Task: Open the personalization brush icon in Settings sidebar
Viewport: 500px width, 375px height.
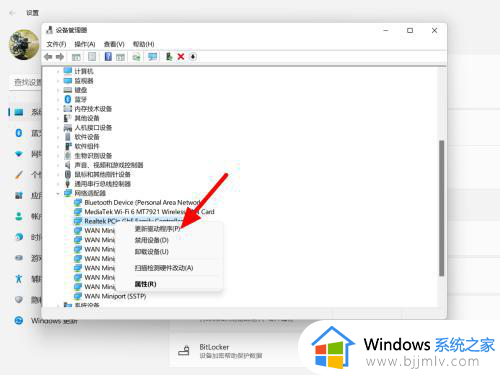Action: point(19,175)
